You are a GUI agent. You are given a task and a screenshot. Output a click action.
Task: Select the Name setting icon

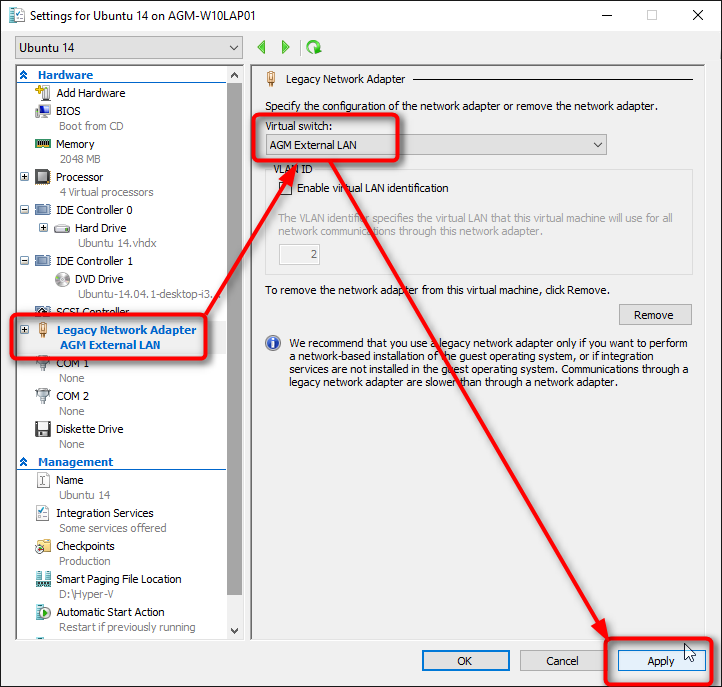click(x=43, y=480)
